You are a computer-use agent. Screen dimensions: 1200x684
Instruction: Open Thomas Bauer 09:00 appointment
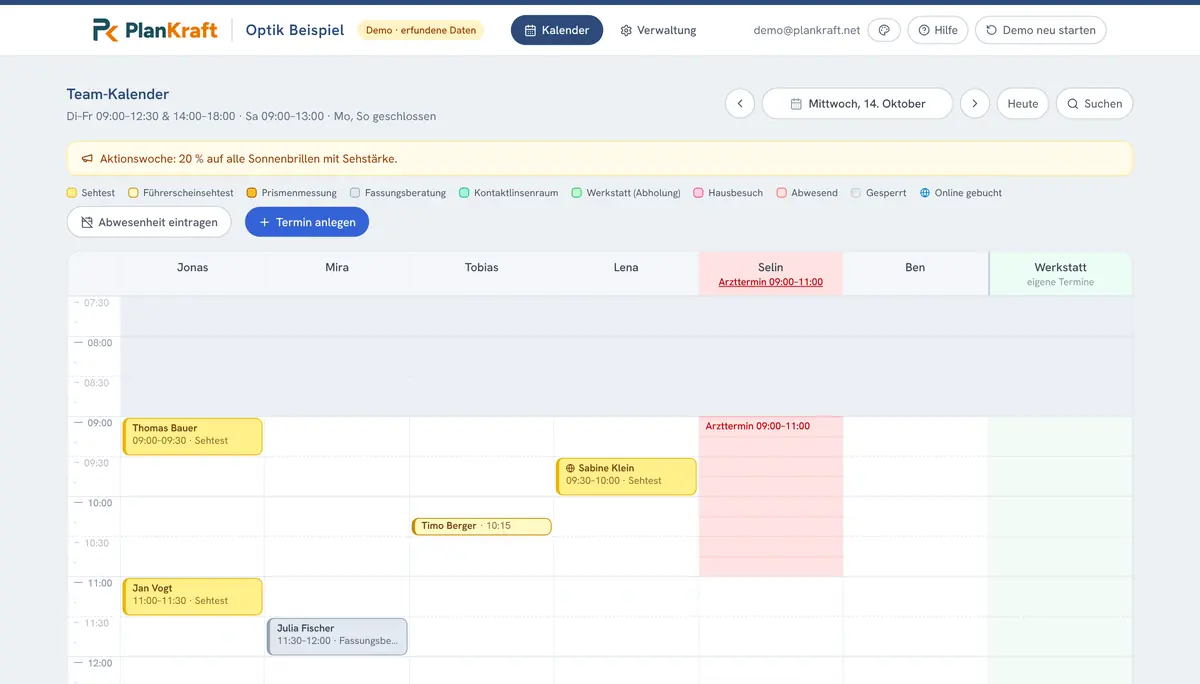[x=193, y=436]
